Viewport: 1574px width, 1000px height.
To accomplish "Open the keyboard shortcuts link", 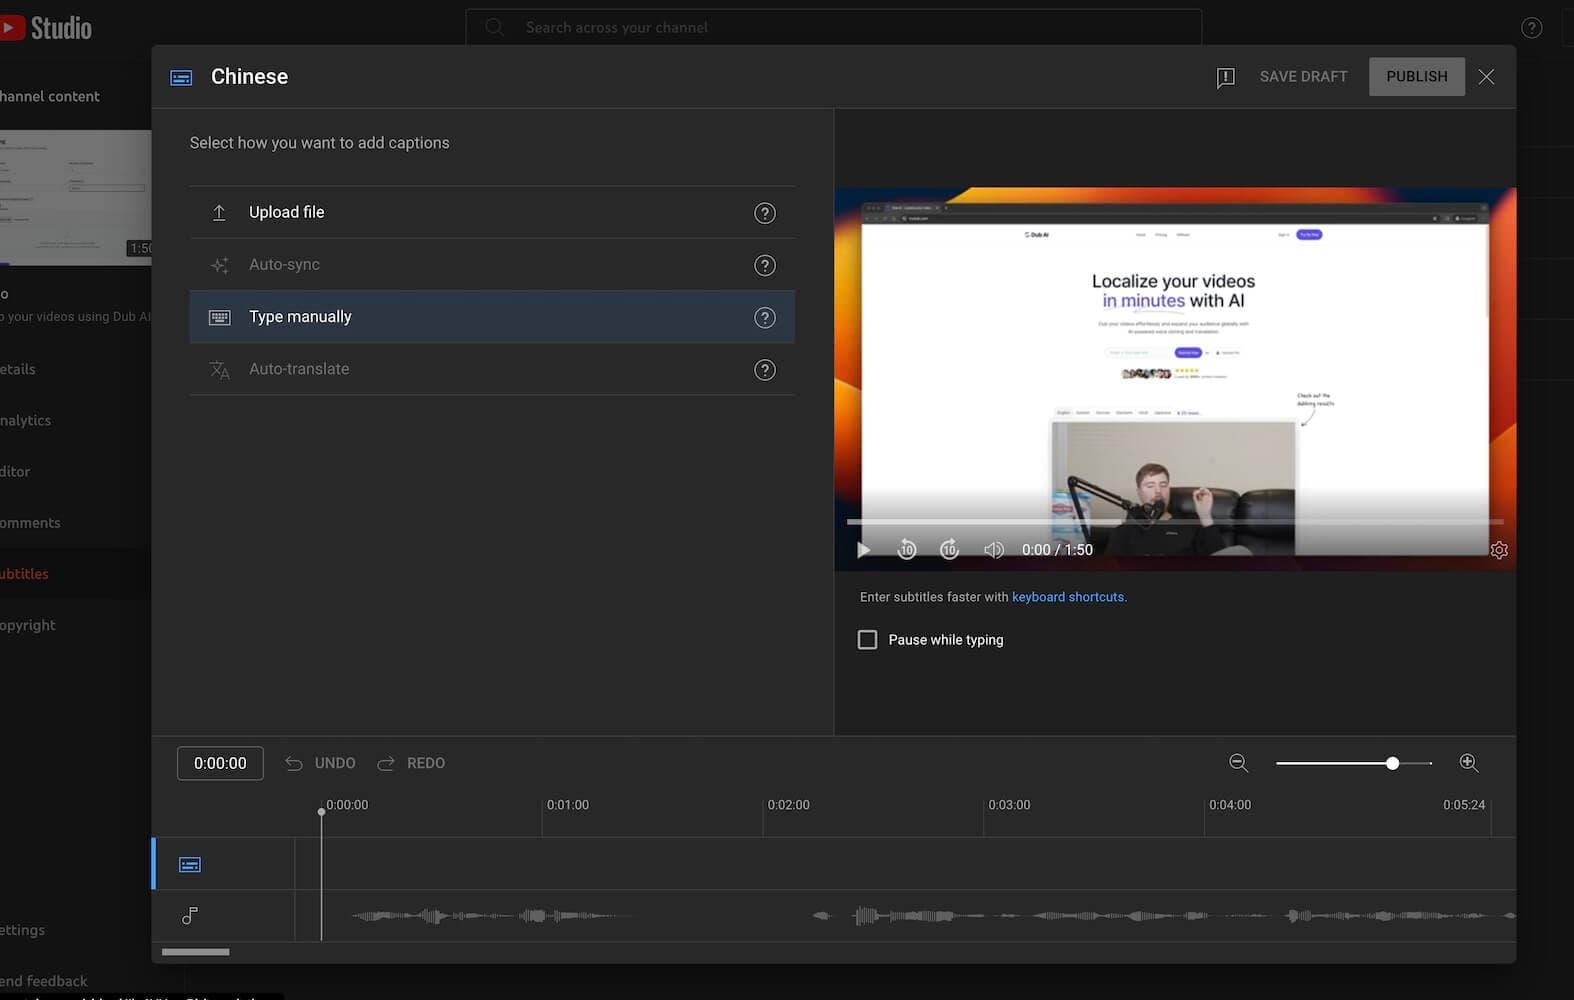I will pyautogui.click(x=1067, y=597).
